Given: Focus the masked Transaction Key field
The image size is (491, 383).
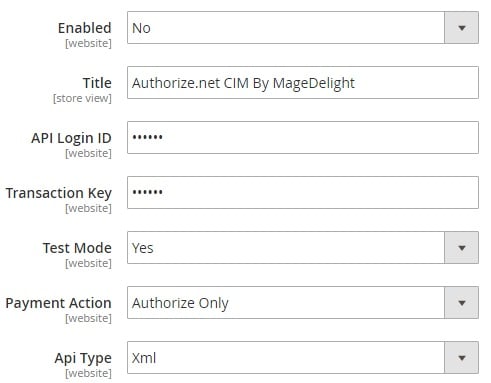Looking at the screenshot, I should (x=303, y=193).
